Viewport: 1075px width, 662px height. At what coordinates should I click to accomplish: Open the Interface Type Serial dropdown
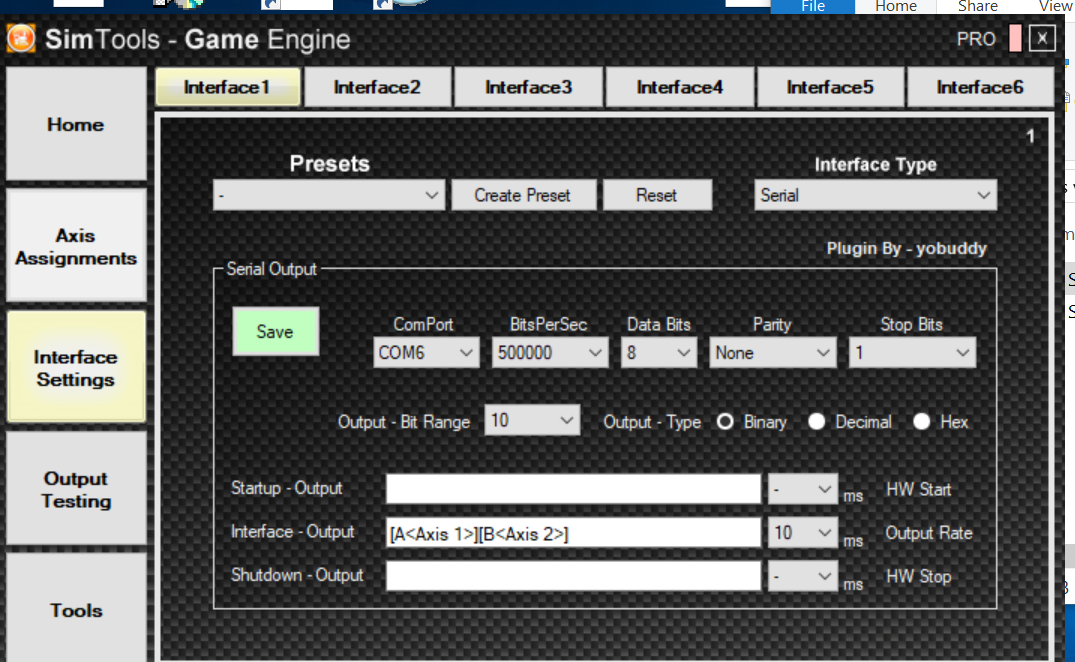tap(875, 195)
